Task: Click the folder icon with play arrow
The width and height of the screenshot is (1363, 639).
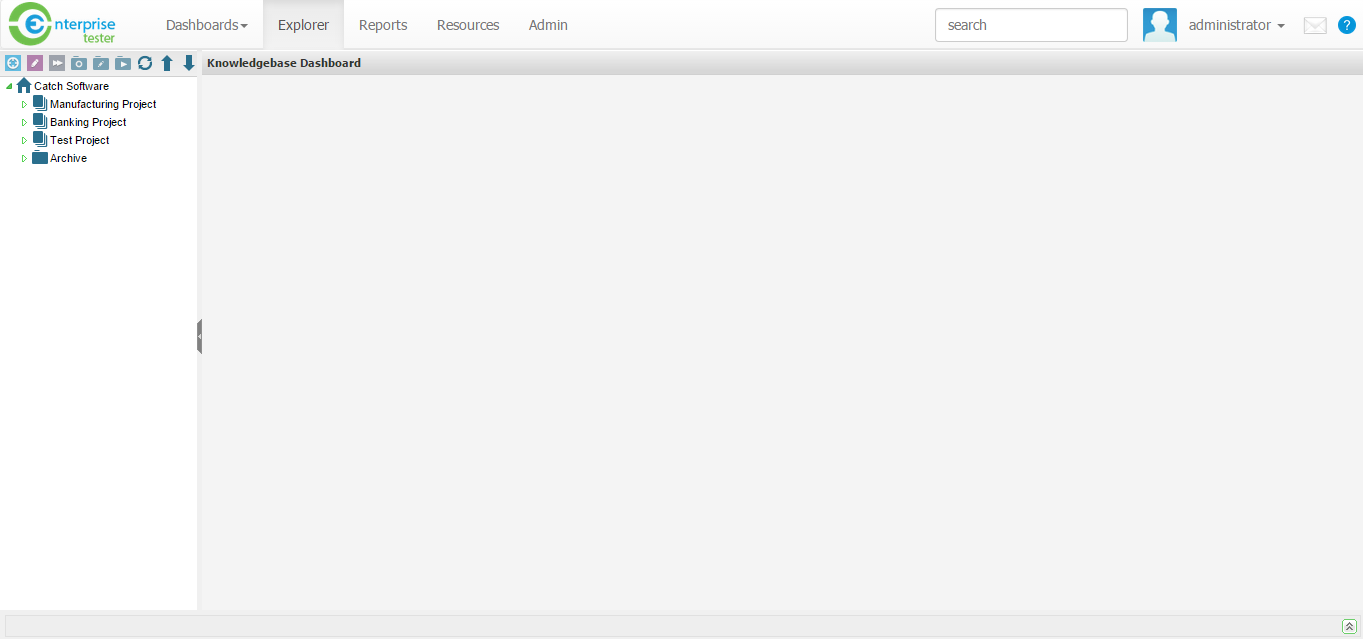Action: pos(123,63)
